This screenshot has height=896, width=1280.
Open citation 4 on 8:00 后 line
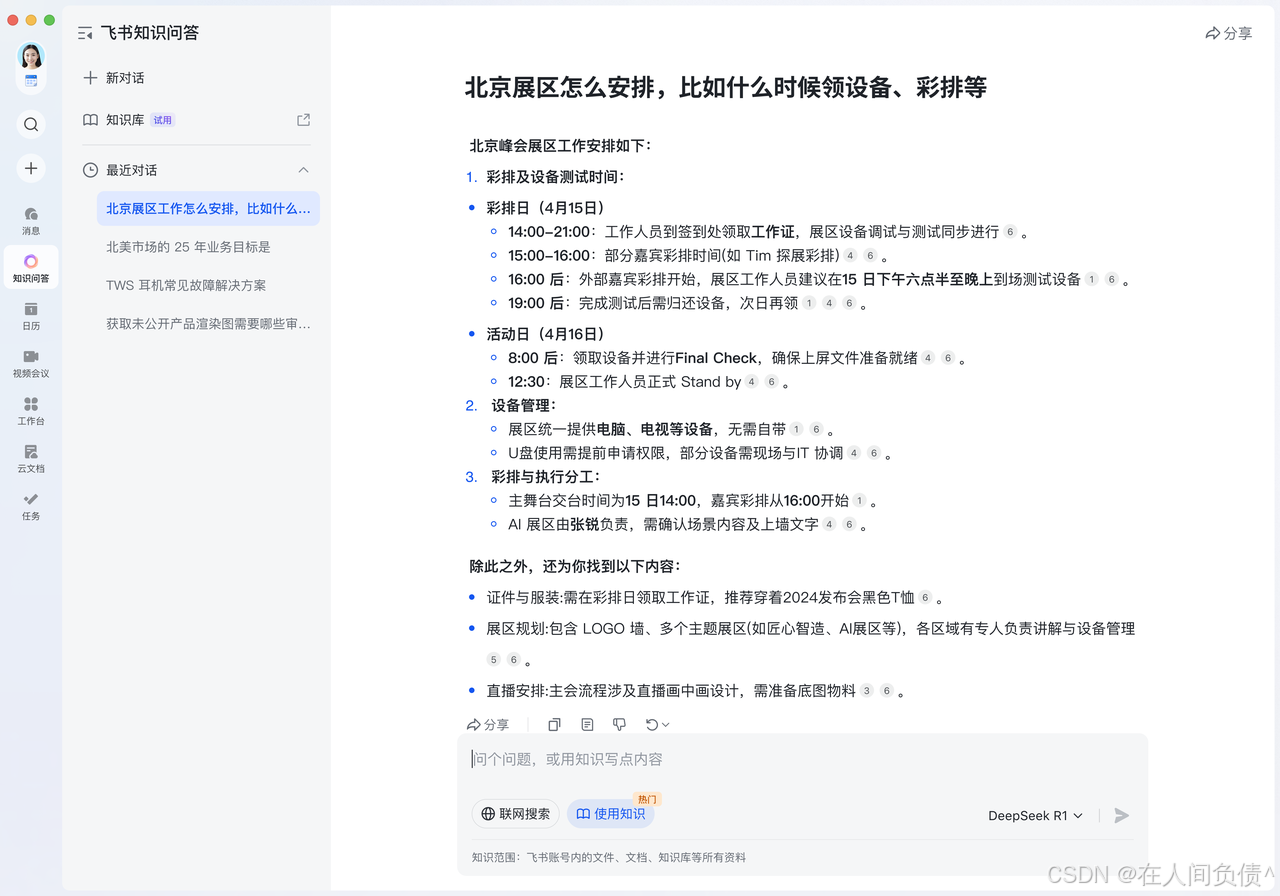[x=928, y=358]
